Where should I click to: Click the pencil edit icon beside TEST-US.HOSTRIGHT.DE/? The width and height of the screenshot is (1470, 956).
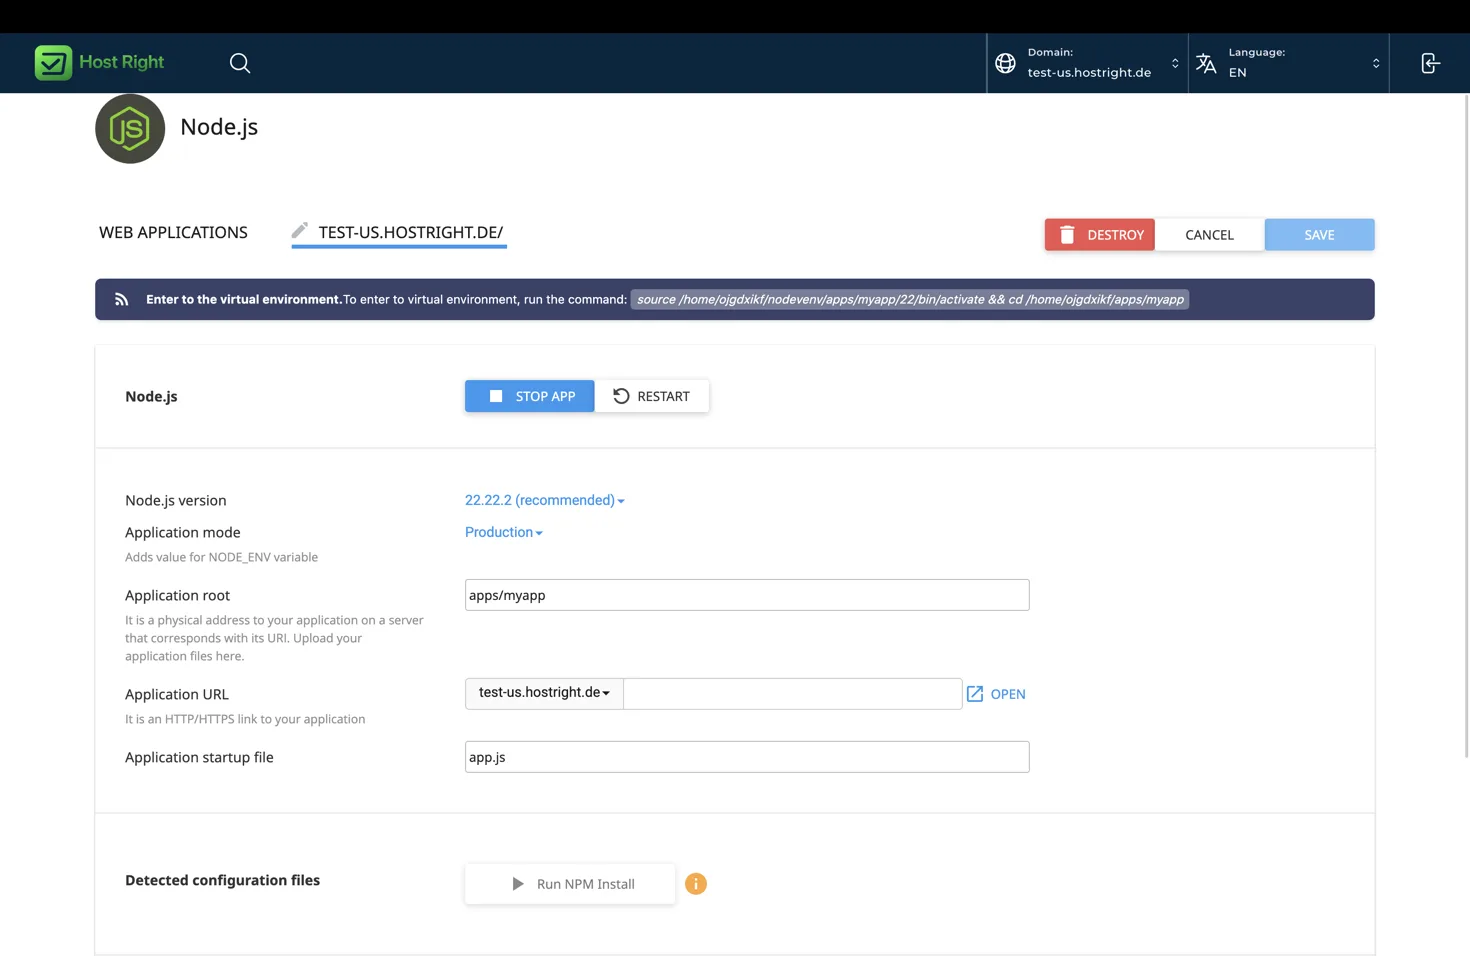click(300, 230)
